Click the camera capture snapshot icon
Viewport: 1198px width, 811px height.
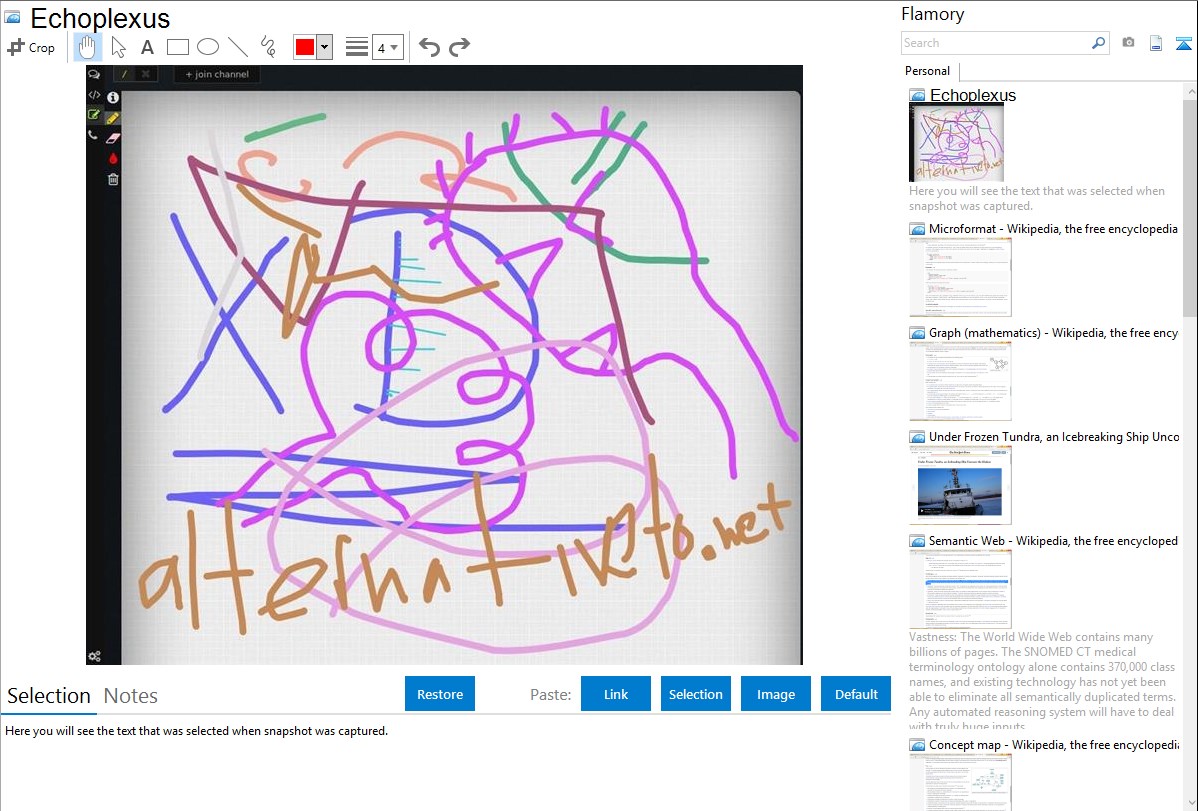[x=1128, y=43]
